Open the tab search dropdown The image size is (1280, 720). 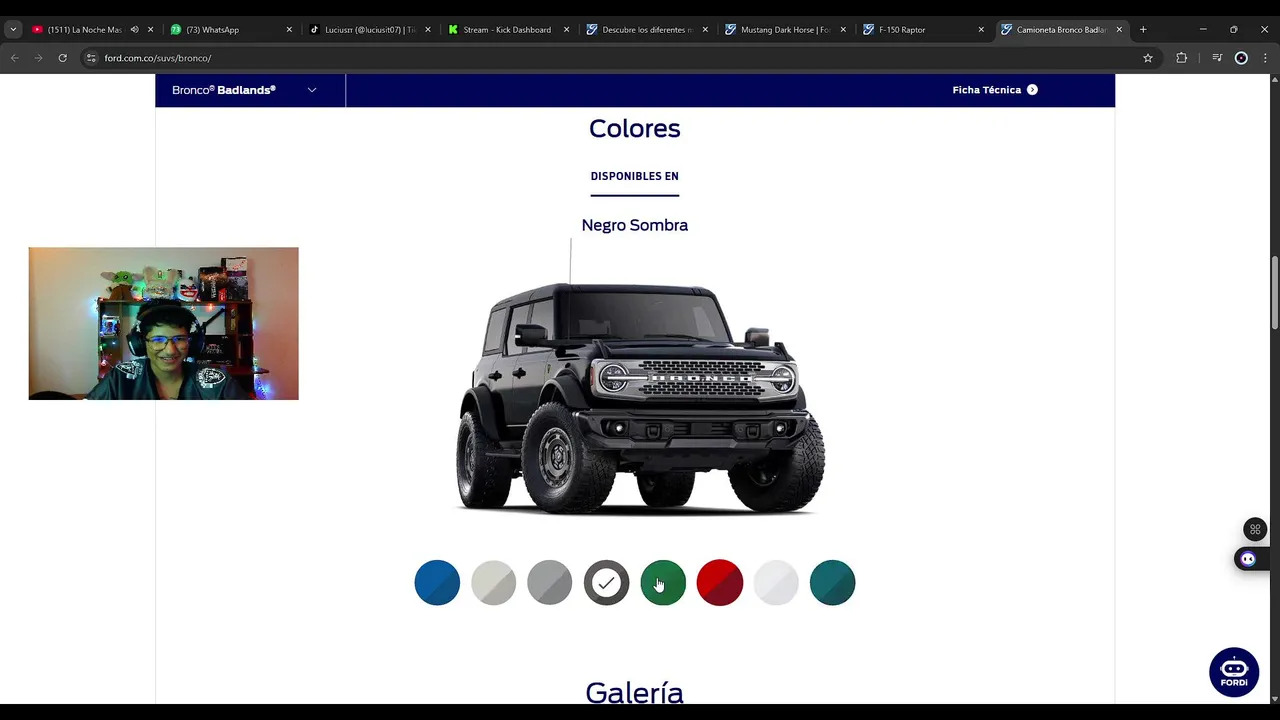point(13,30)
